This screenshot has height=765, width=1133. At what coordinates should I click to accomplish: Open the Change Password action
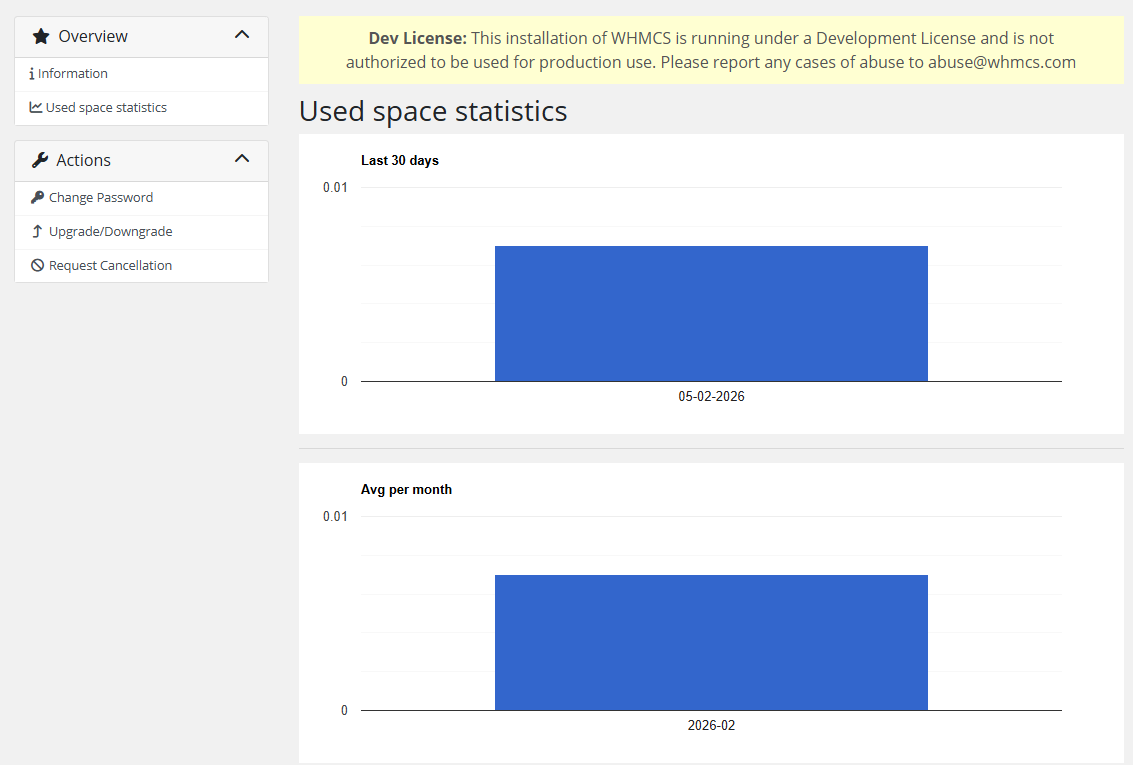[x=101, y=198]
